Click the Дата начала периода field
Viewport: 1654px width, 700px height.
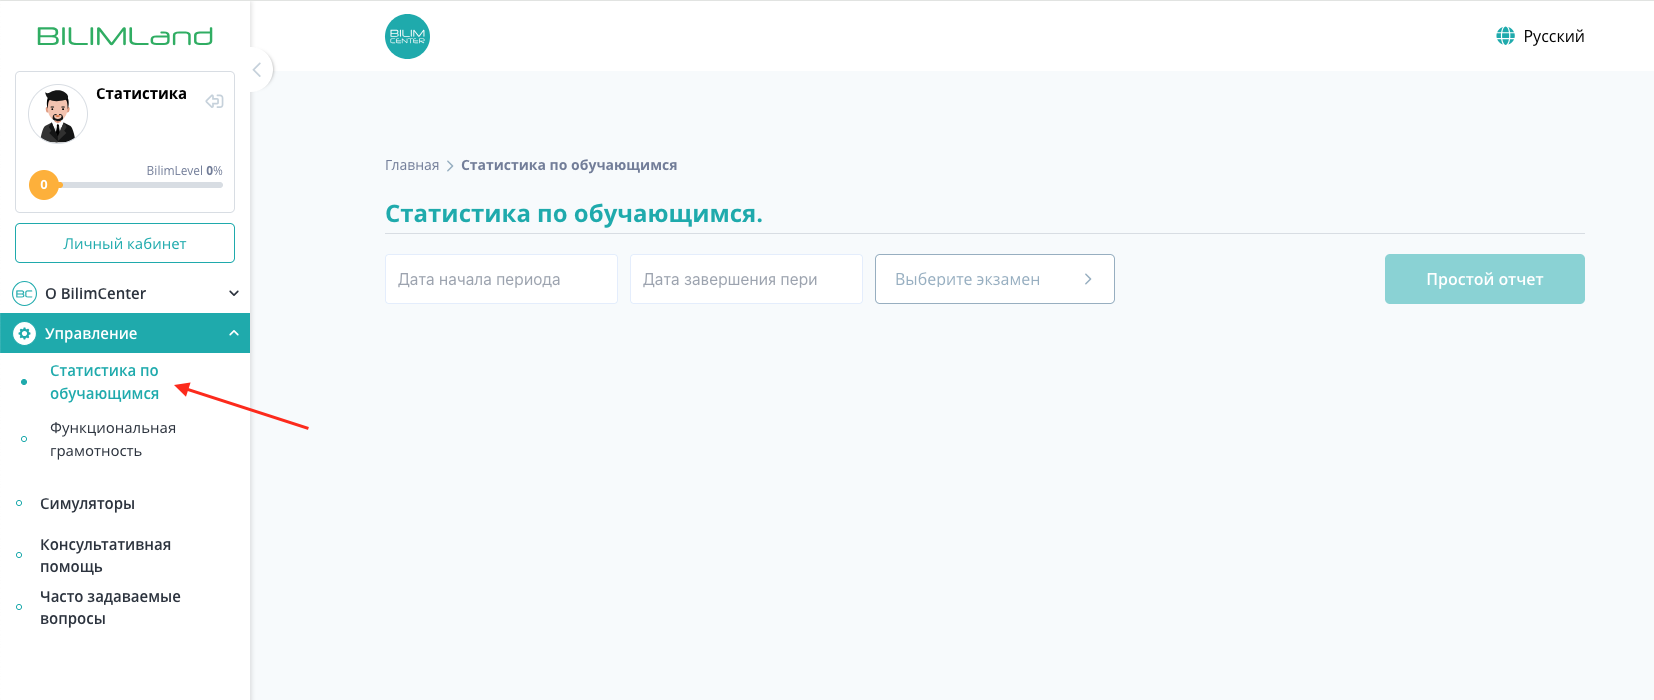501,279
